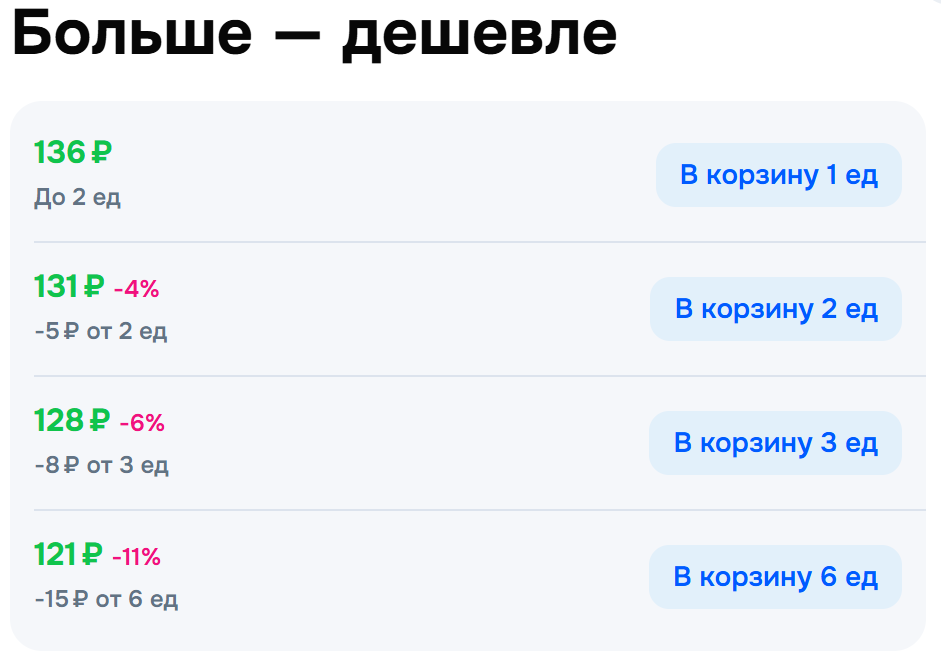The height and width of the screenshot is (662, 941).
Task: Click the green number 121
Action: [x=56, y=555]
